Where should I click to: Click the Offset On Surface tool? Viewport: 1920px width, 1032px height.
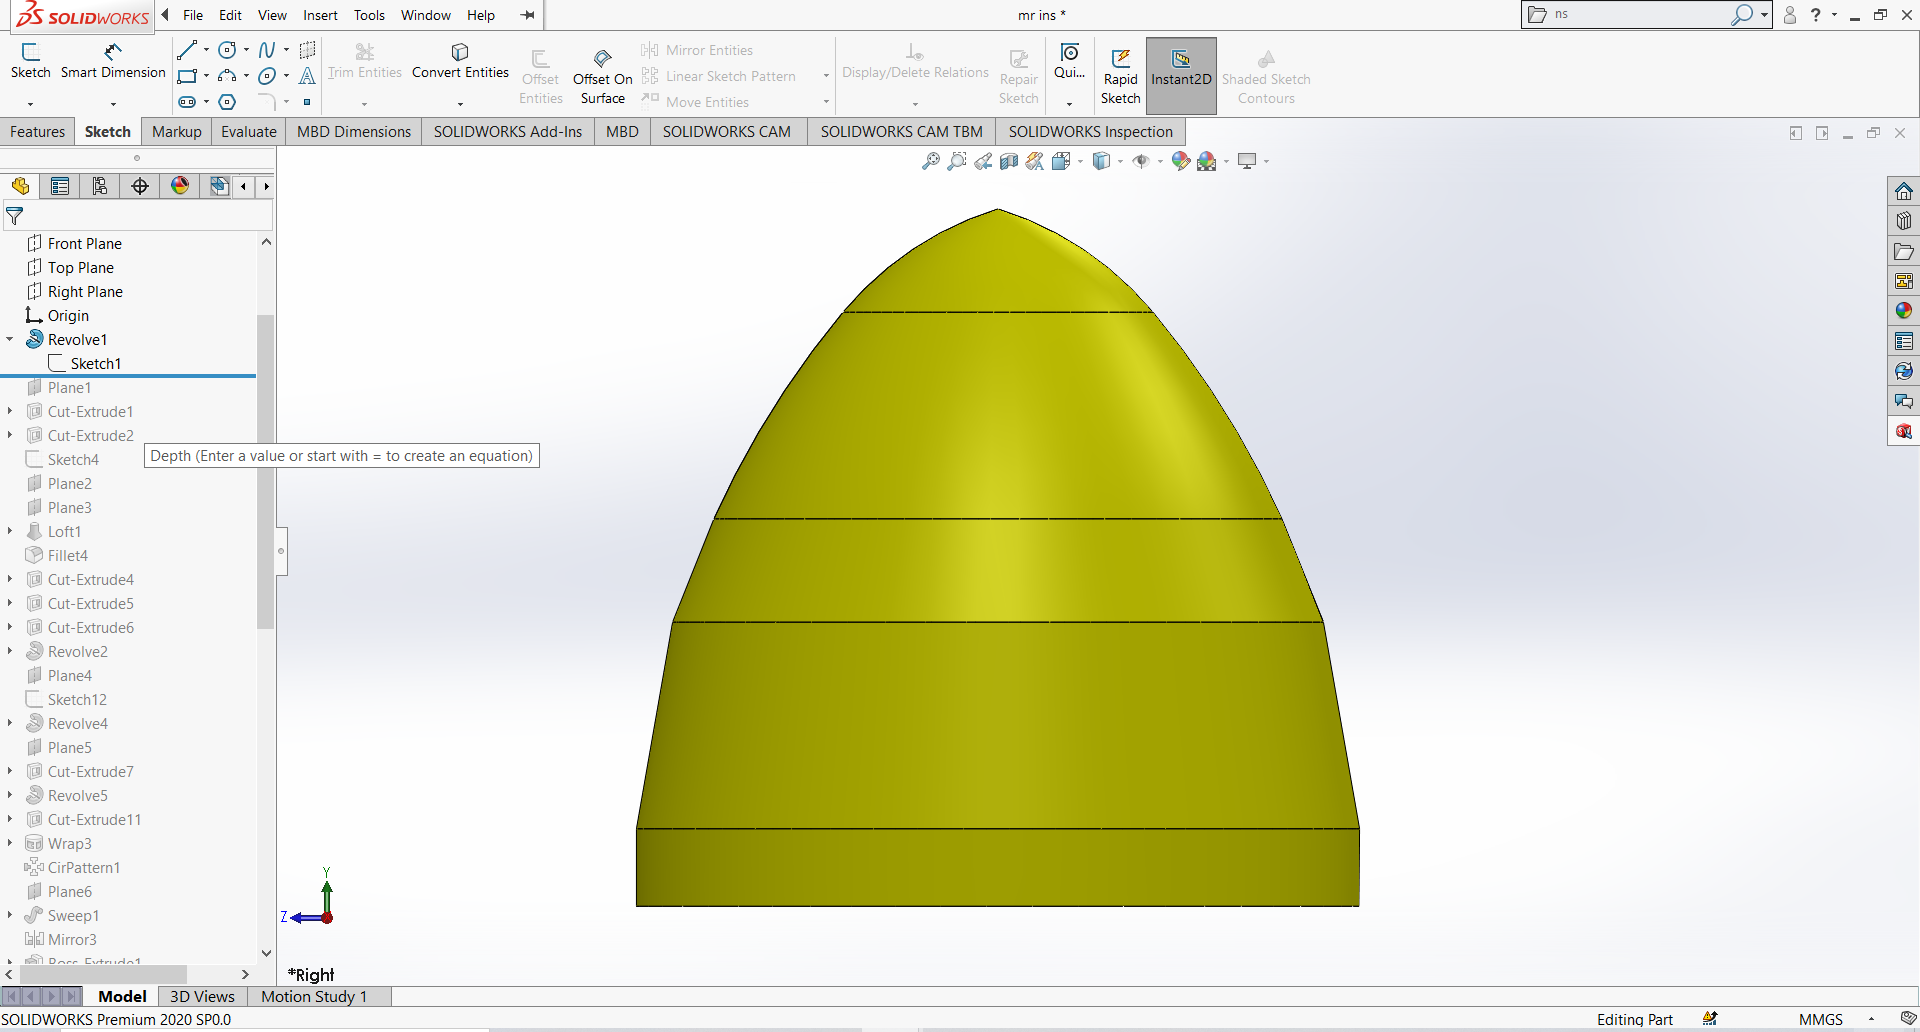click(x=603, y=76)
